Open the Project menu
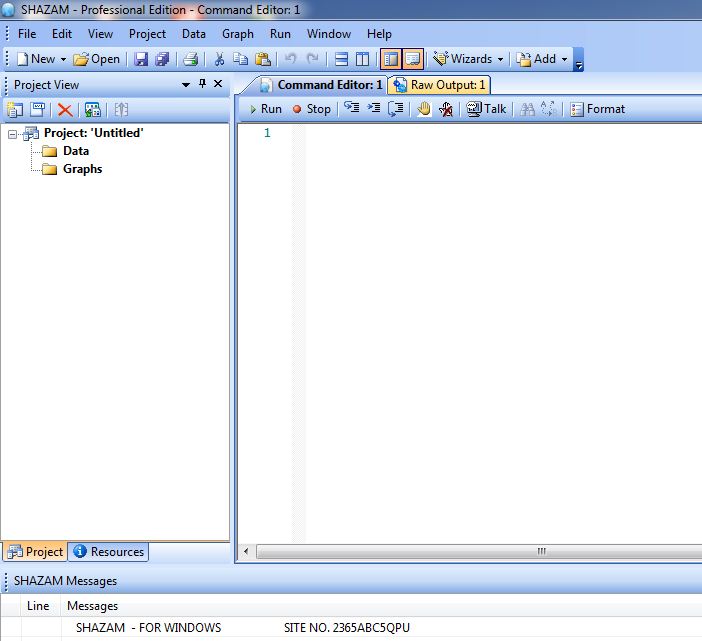 (147, 34)
